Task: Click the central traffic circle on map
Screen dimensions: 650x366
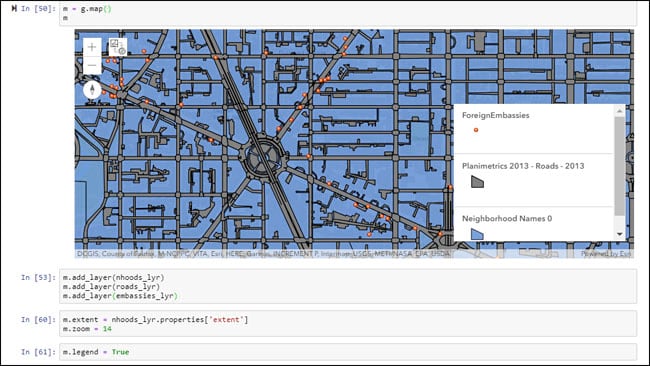Action: click(262, 157)
